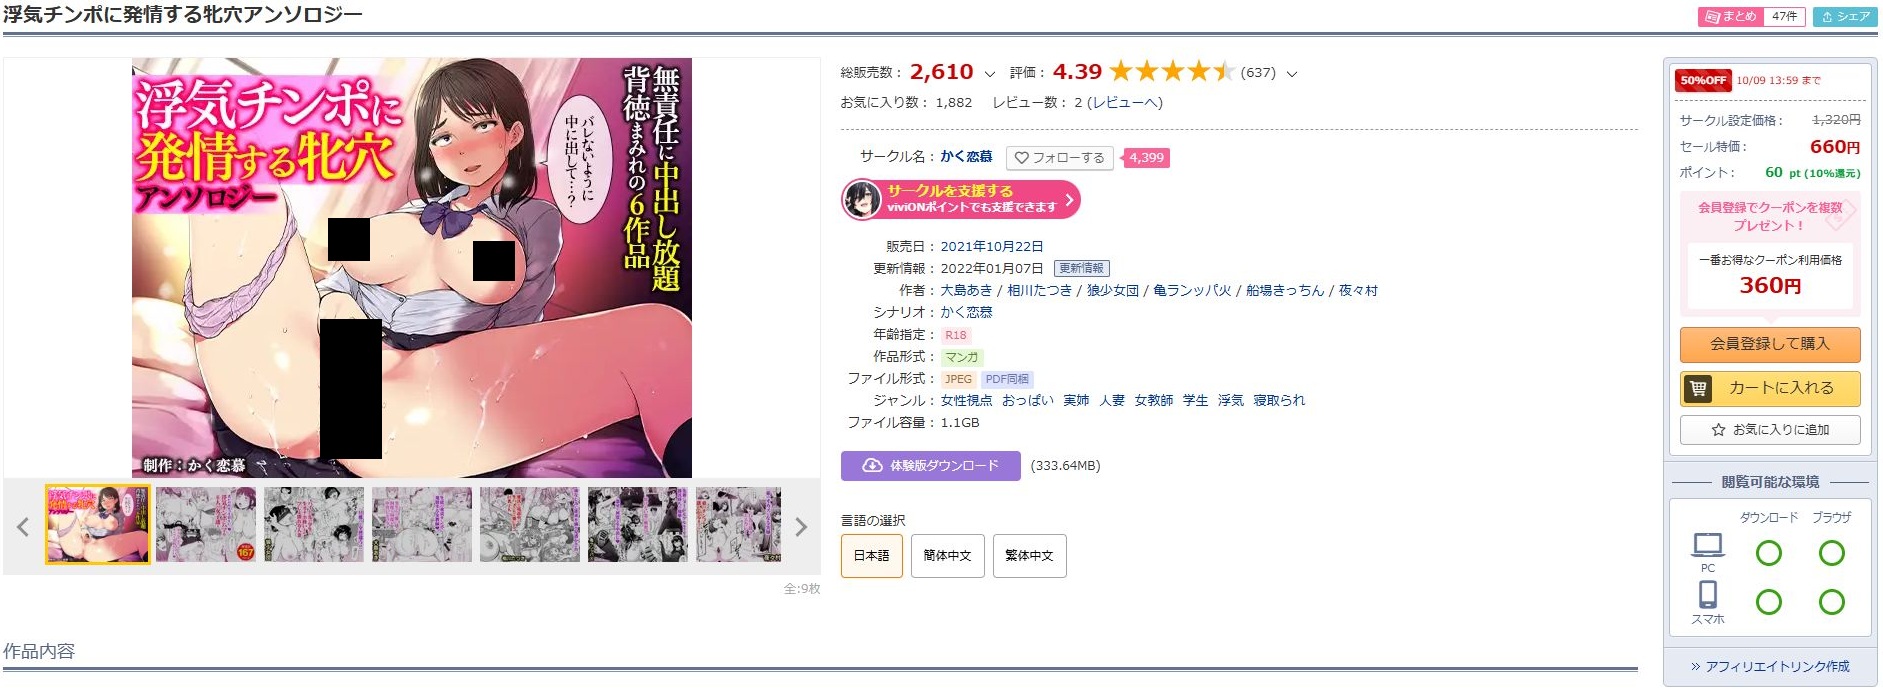Screen dimensions: 1883x690
Task: Open the アフィリエイトリンク作成 link
Action: pyautogui.click(x=1770, y=667)
